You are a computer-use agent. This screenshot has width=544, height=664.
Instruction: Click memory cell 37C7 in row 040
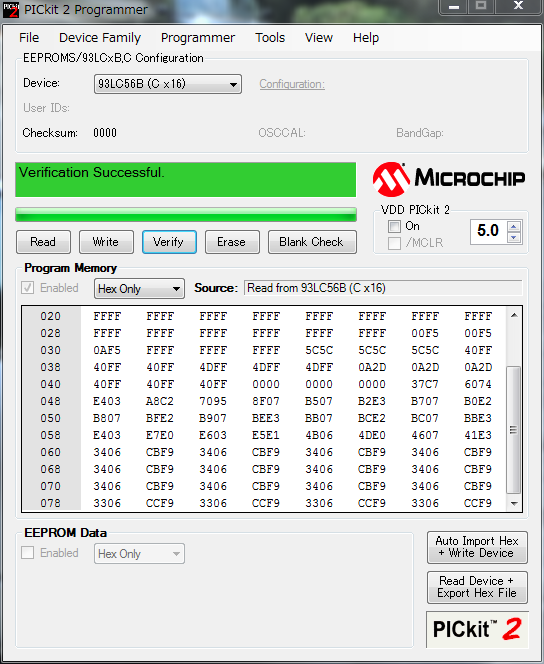[x=425, y=385]
